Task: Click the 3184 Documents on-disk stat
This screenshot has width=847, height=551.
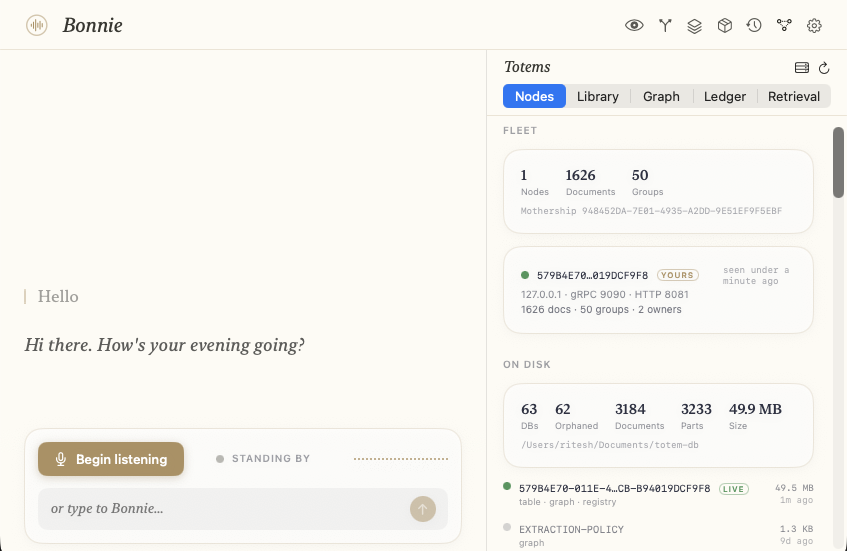Action: [639, 416]
